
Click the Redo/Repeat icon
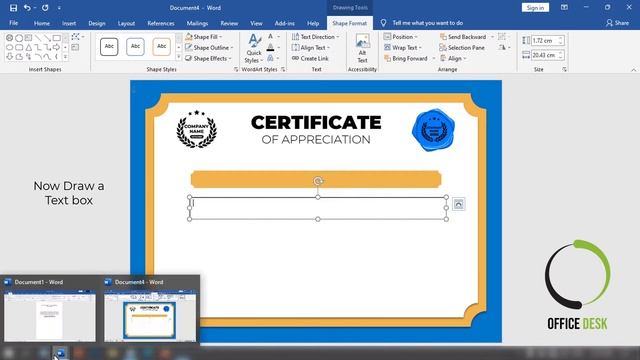[x=45, y=8]
